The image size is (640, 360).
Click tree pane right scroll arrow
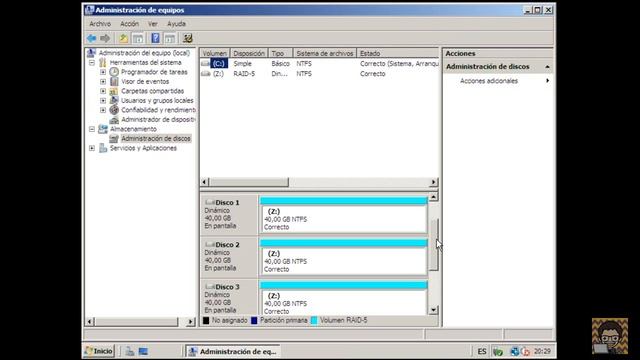190,322
